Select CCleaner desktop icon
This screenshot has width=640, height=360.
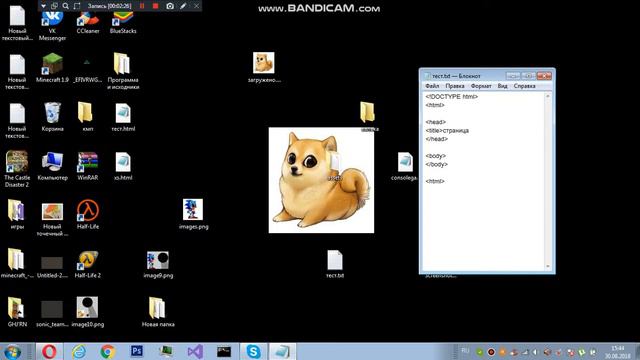(x=88, y=22)
